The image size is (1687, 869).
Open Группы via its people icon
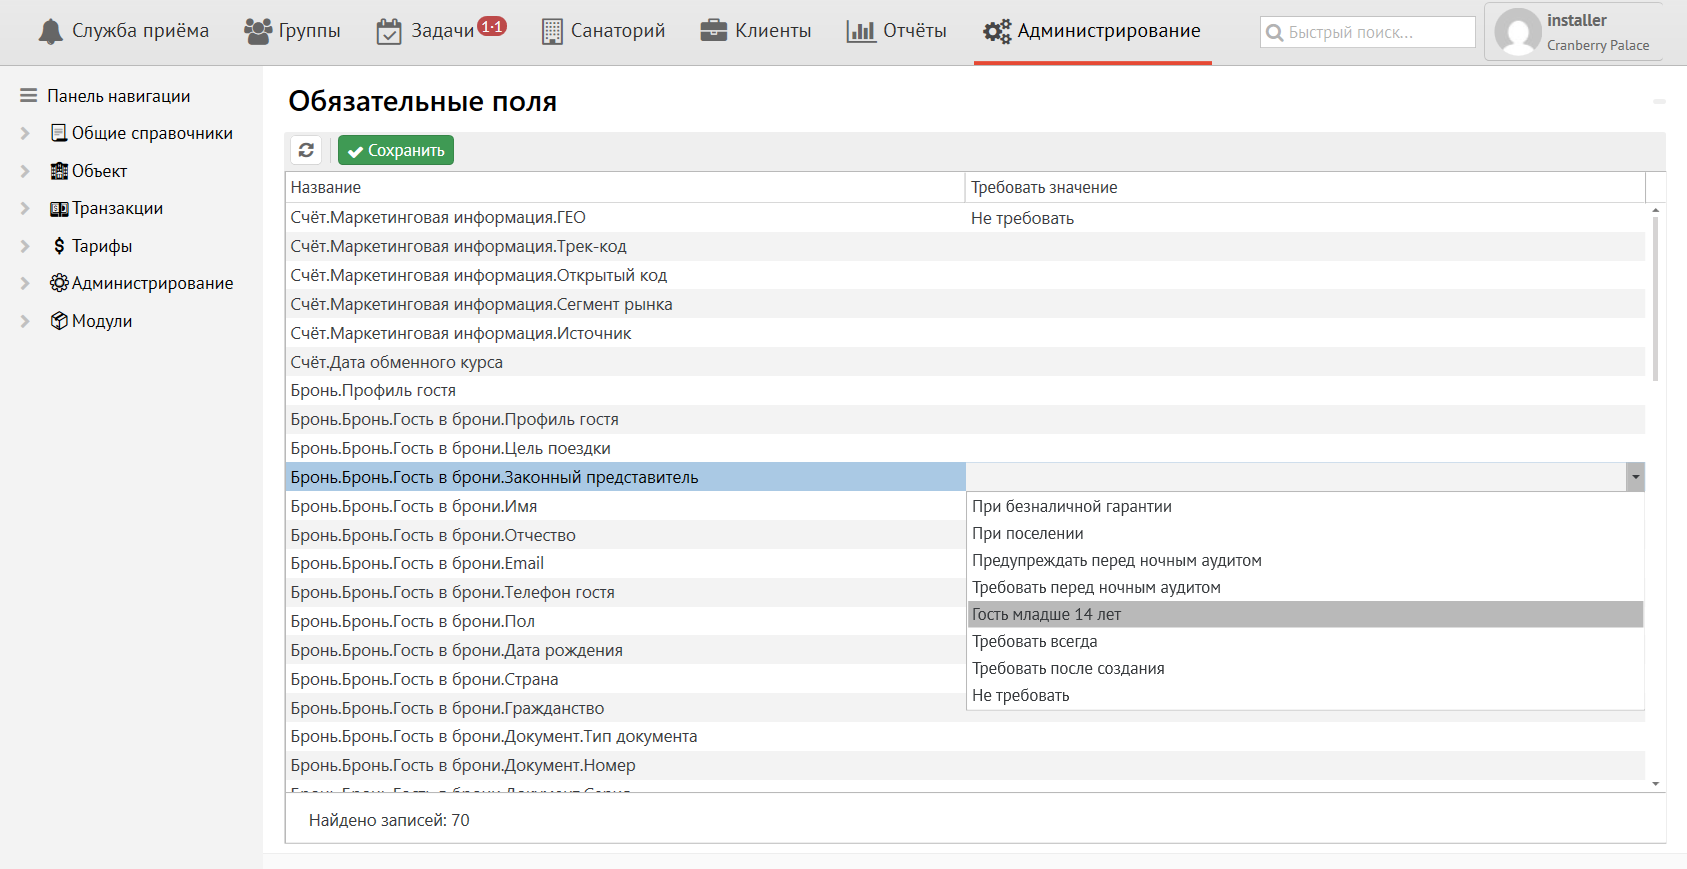pos(258,32)
